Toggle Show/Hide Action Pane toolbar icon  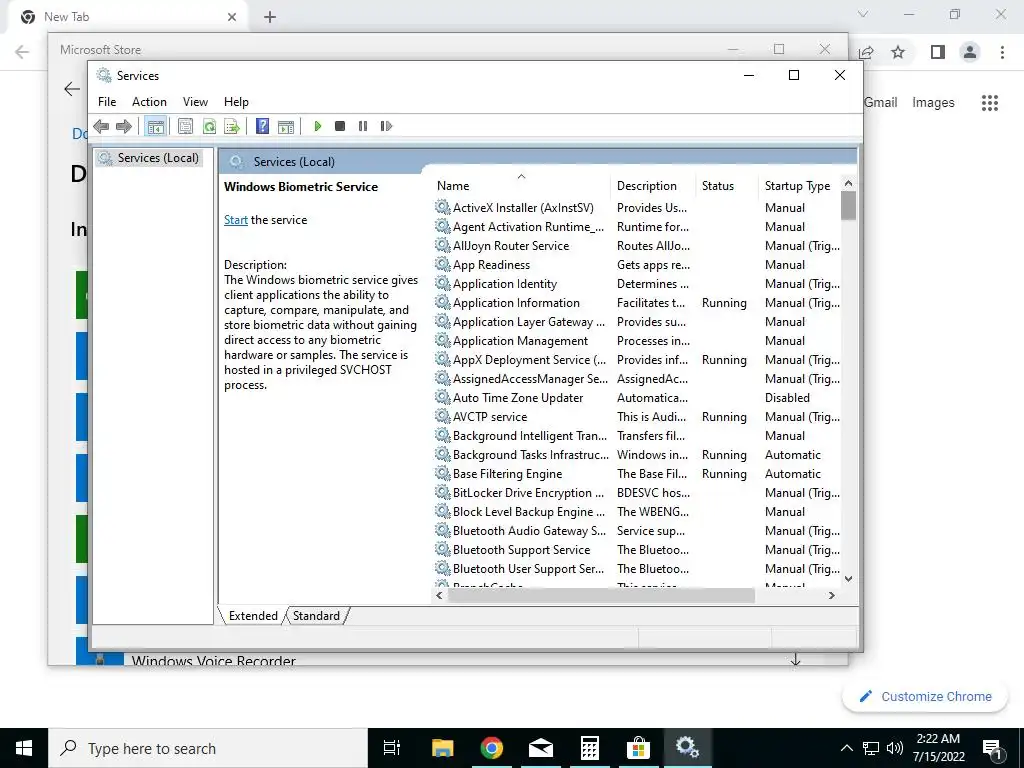pos(286,126)
